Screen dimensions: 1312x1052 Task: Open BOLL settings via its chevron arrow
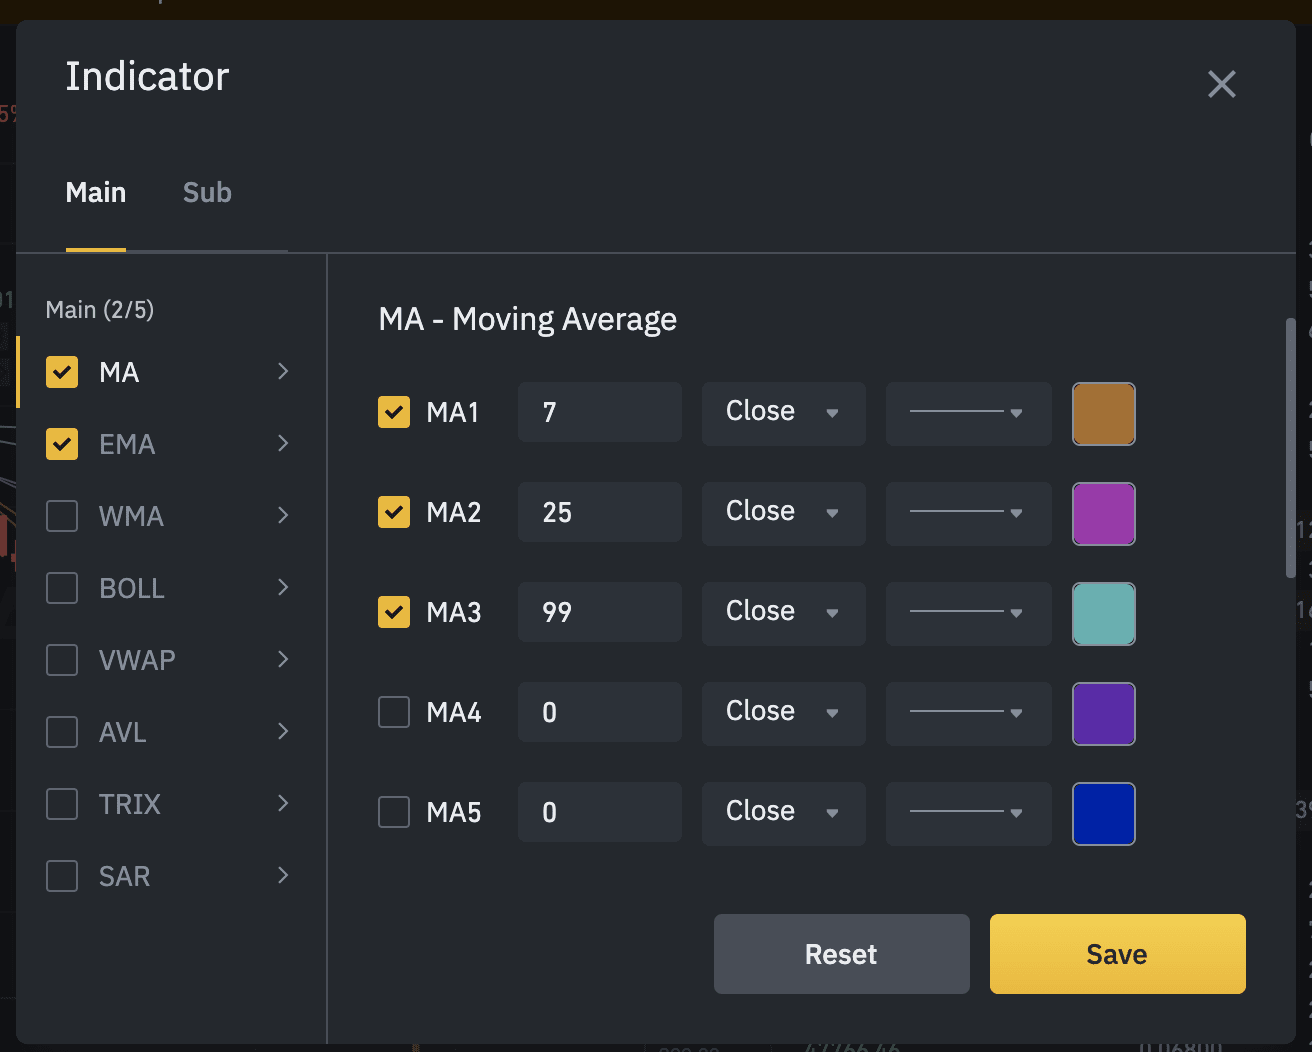click(283, 588)
